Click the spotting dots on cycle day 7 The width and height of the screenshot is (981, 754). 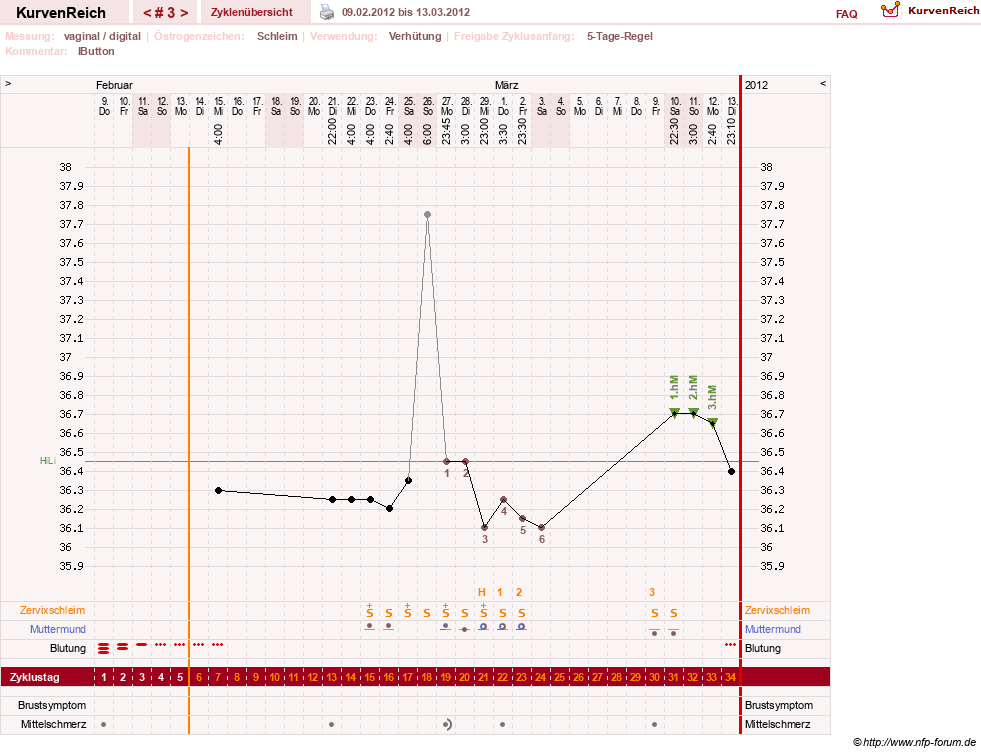pos(217,644)
